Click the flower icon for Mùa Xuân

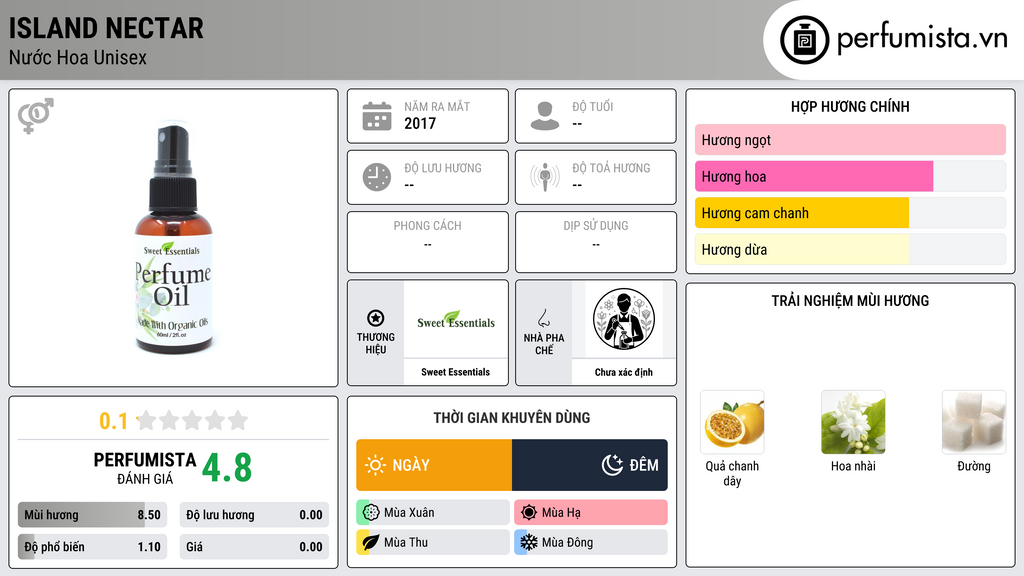click(x=371, y=512)
